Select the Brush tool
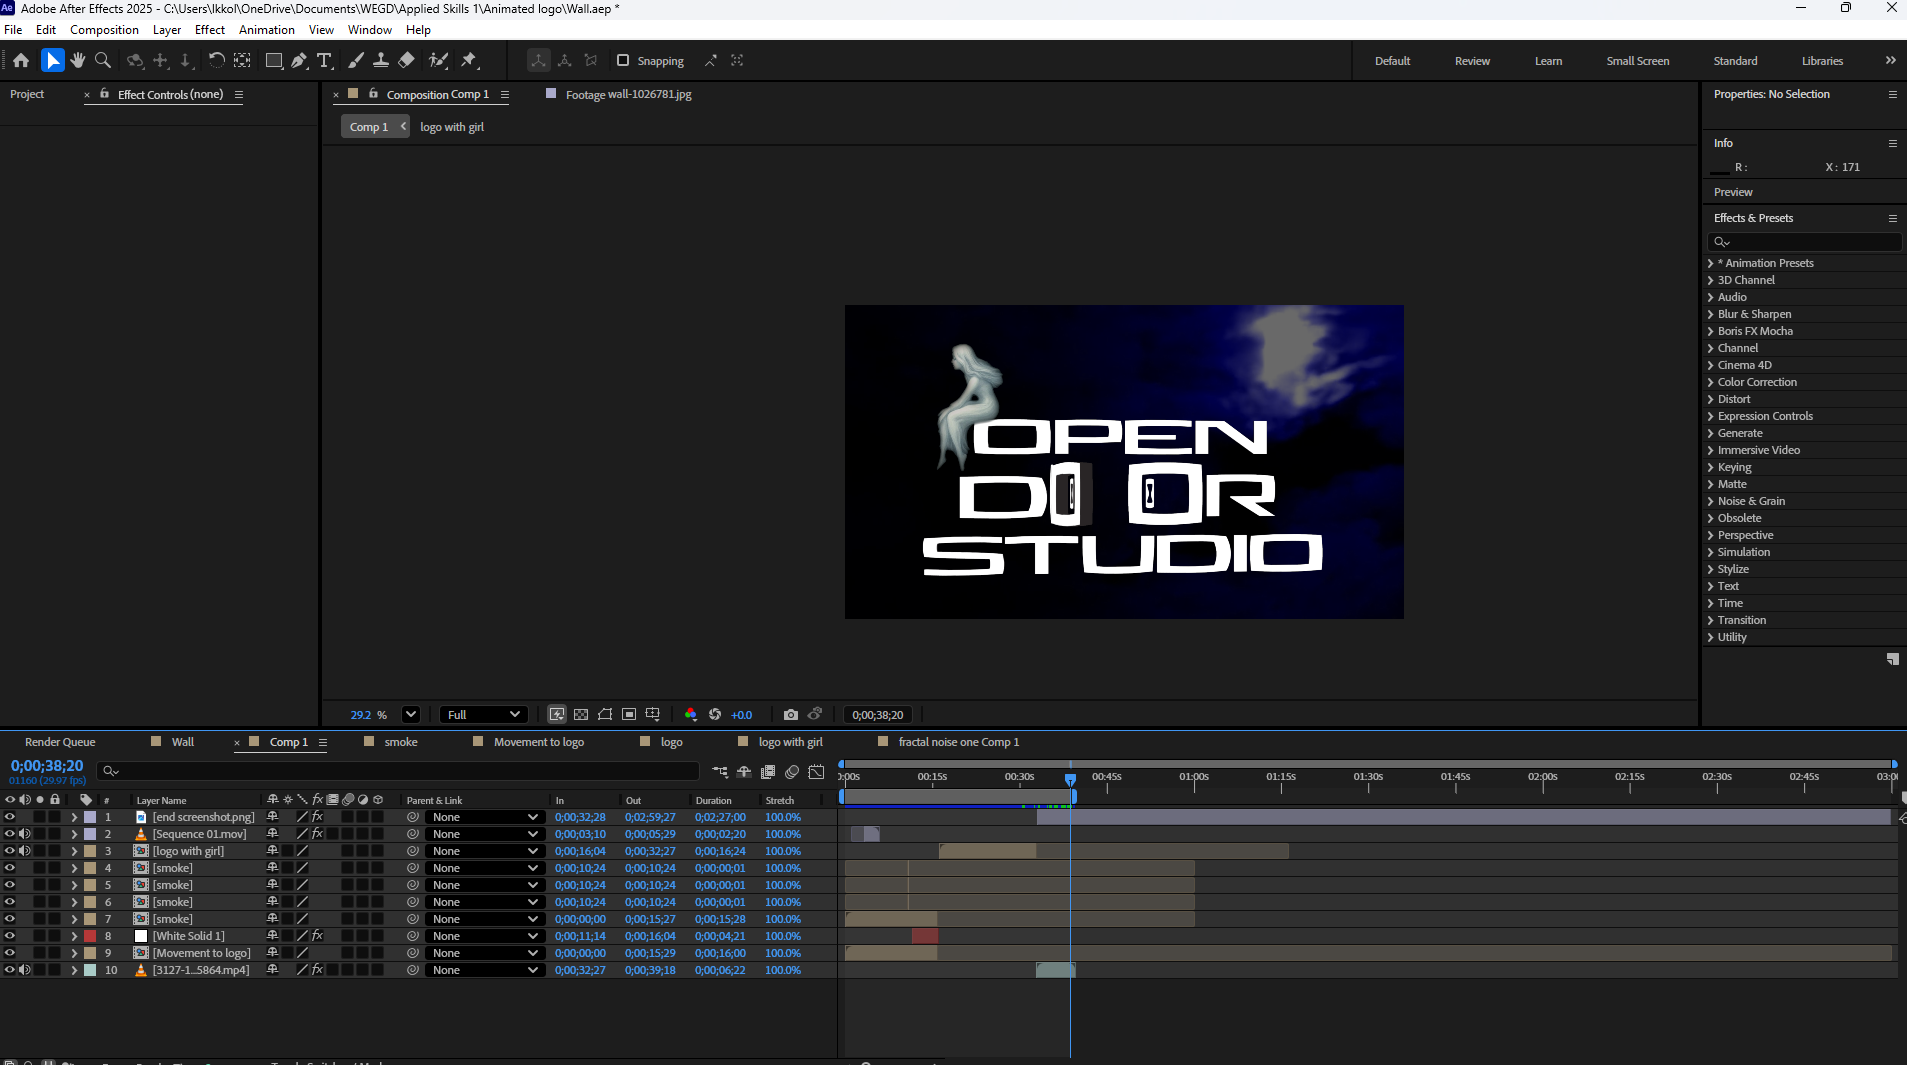 pos(356,60)
